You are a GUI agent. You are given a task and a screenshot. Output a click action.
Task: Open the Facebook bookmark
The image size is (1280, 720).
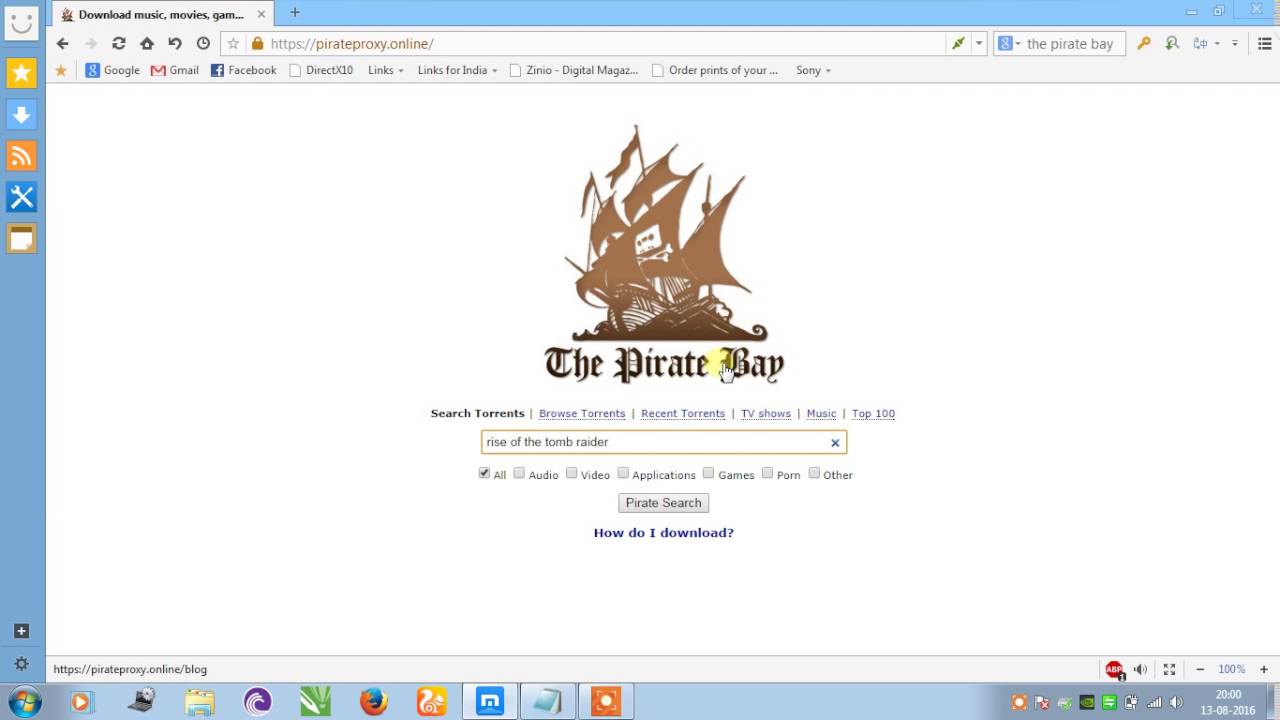[x=243, y=70]
